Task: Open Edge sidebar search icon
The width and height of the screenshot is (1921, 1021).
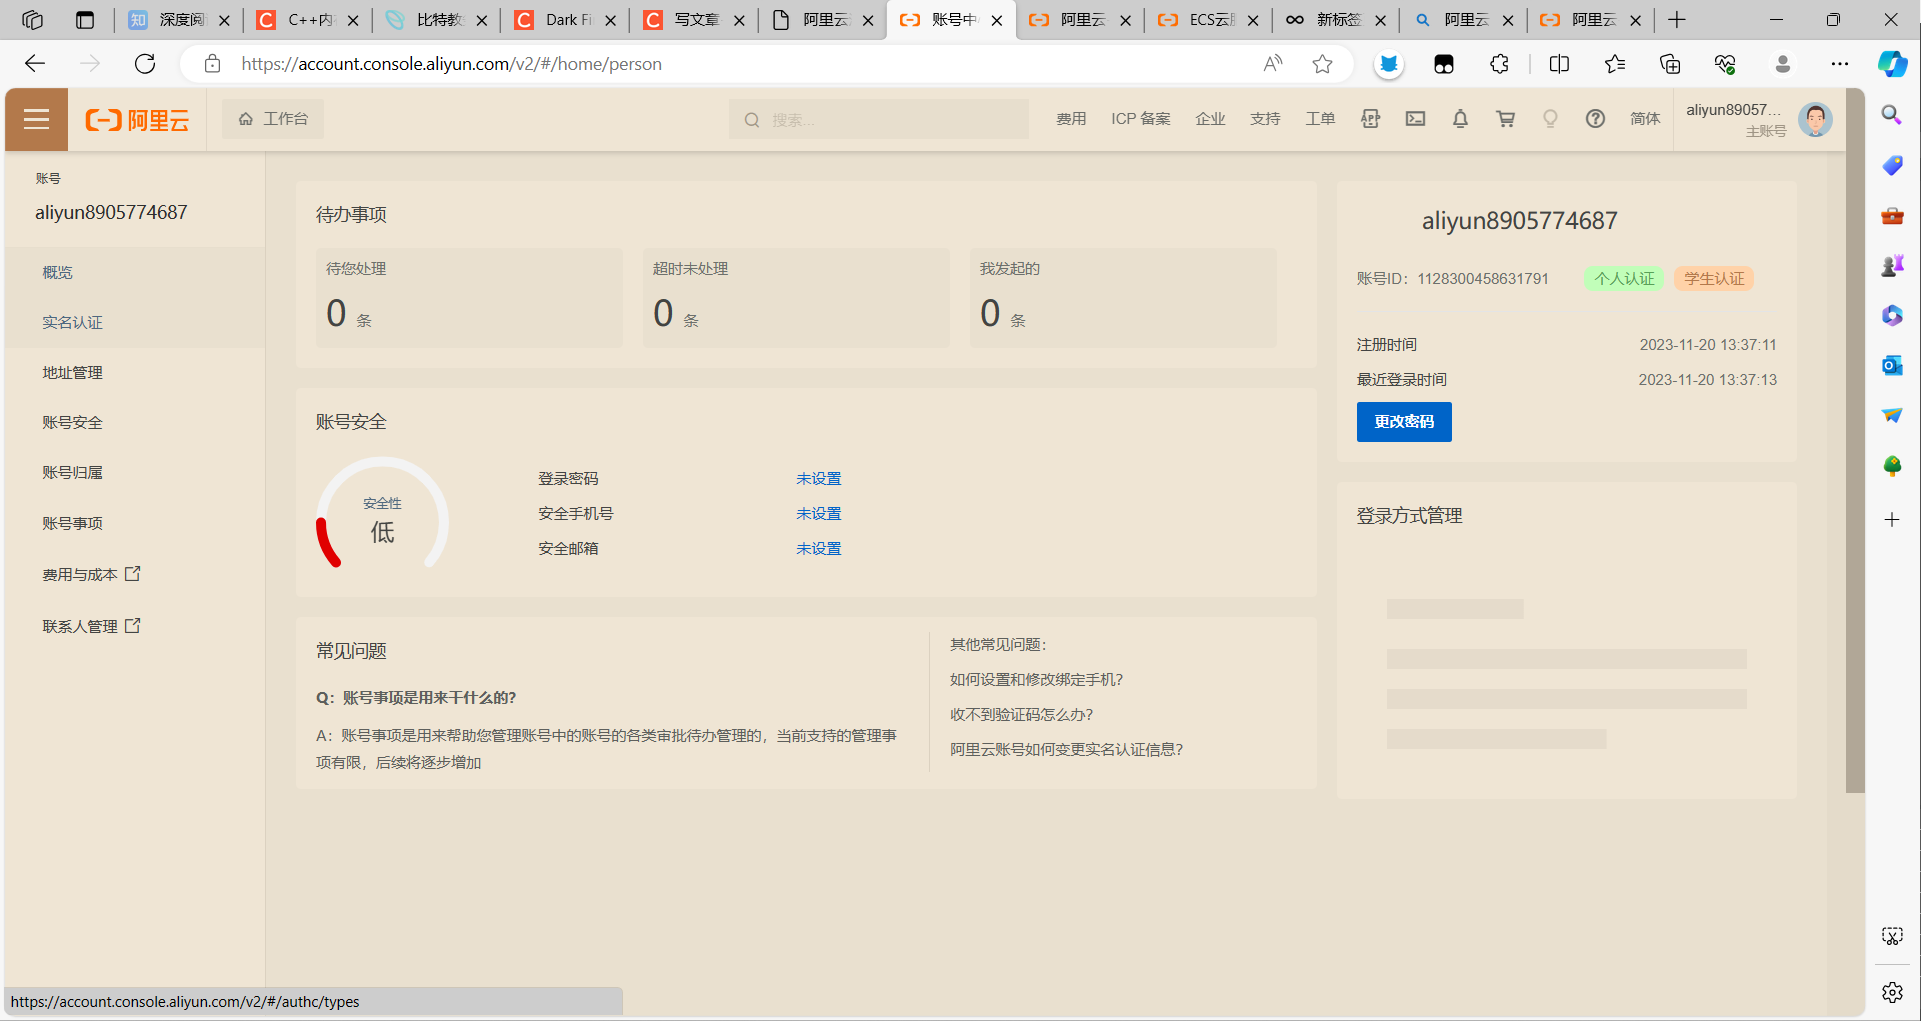Action: click(1891, 115)
